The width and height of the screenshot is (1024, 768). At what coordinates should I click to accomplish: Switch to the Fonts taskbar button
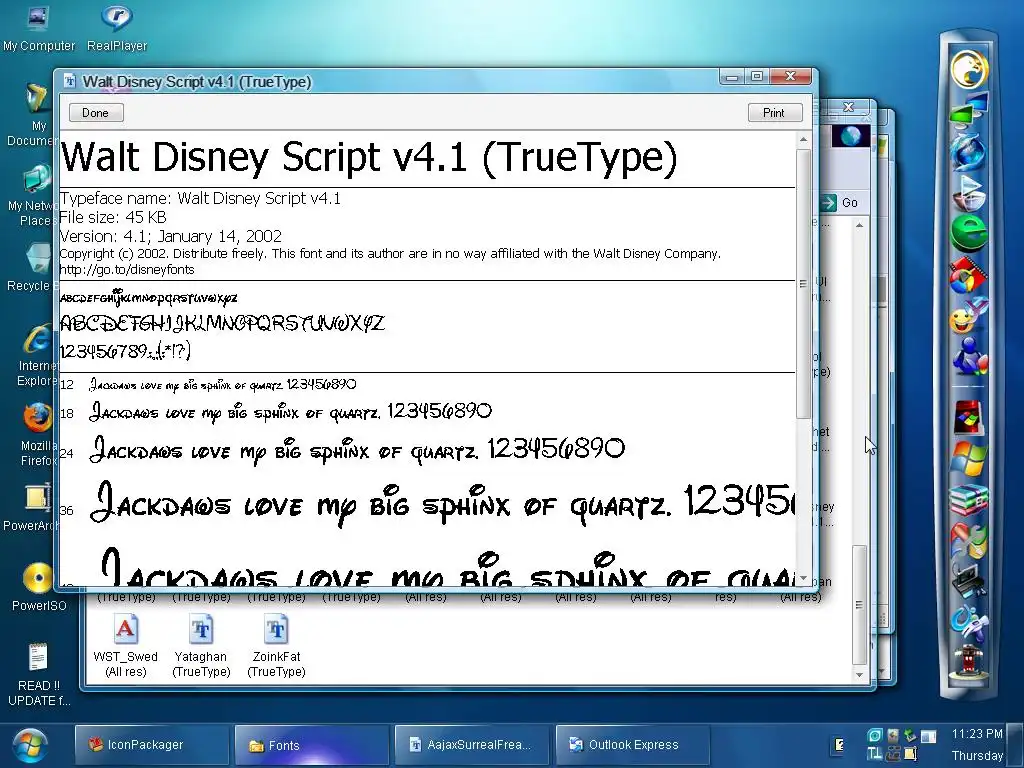pos(312,745)
